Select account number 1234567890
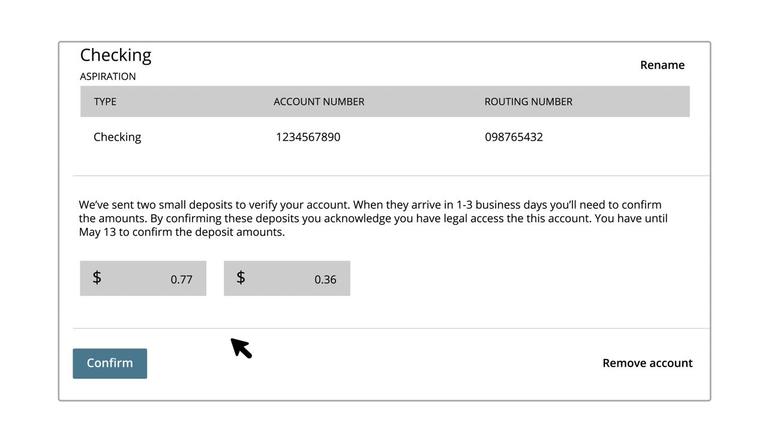768x432 pixels. click(x=308, y=137)
